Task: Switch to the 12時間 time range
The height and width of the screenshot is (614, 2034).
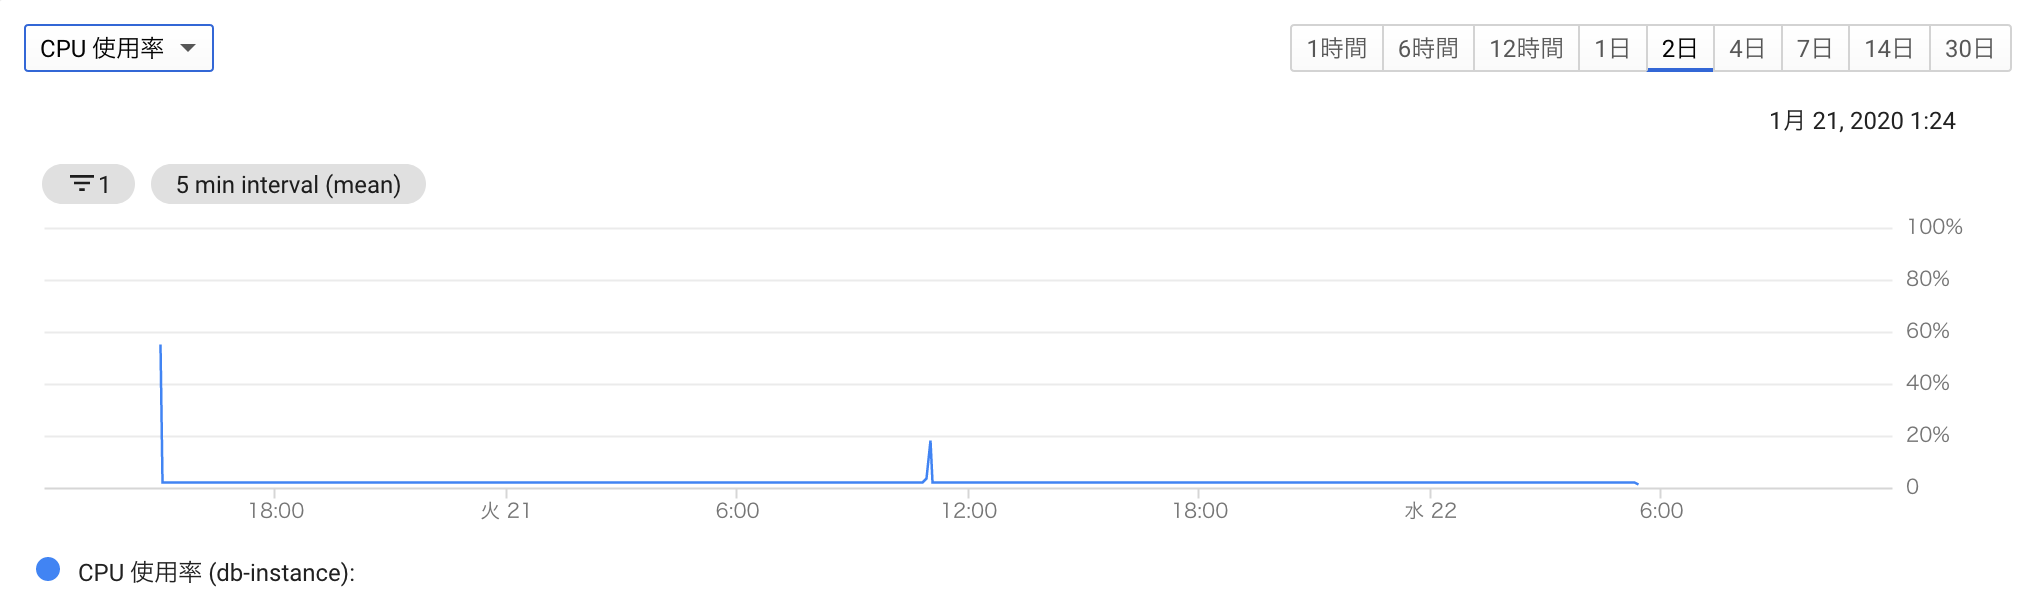Action: click(1526, 48)
